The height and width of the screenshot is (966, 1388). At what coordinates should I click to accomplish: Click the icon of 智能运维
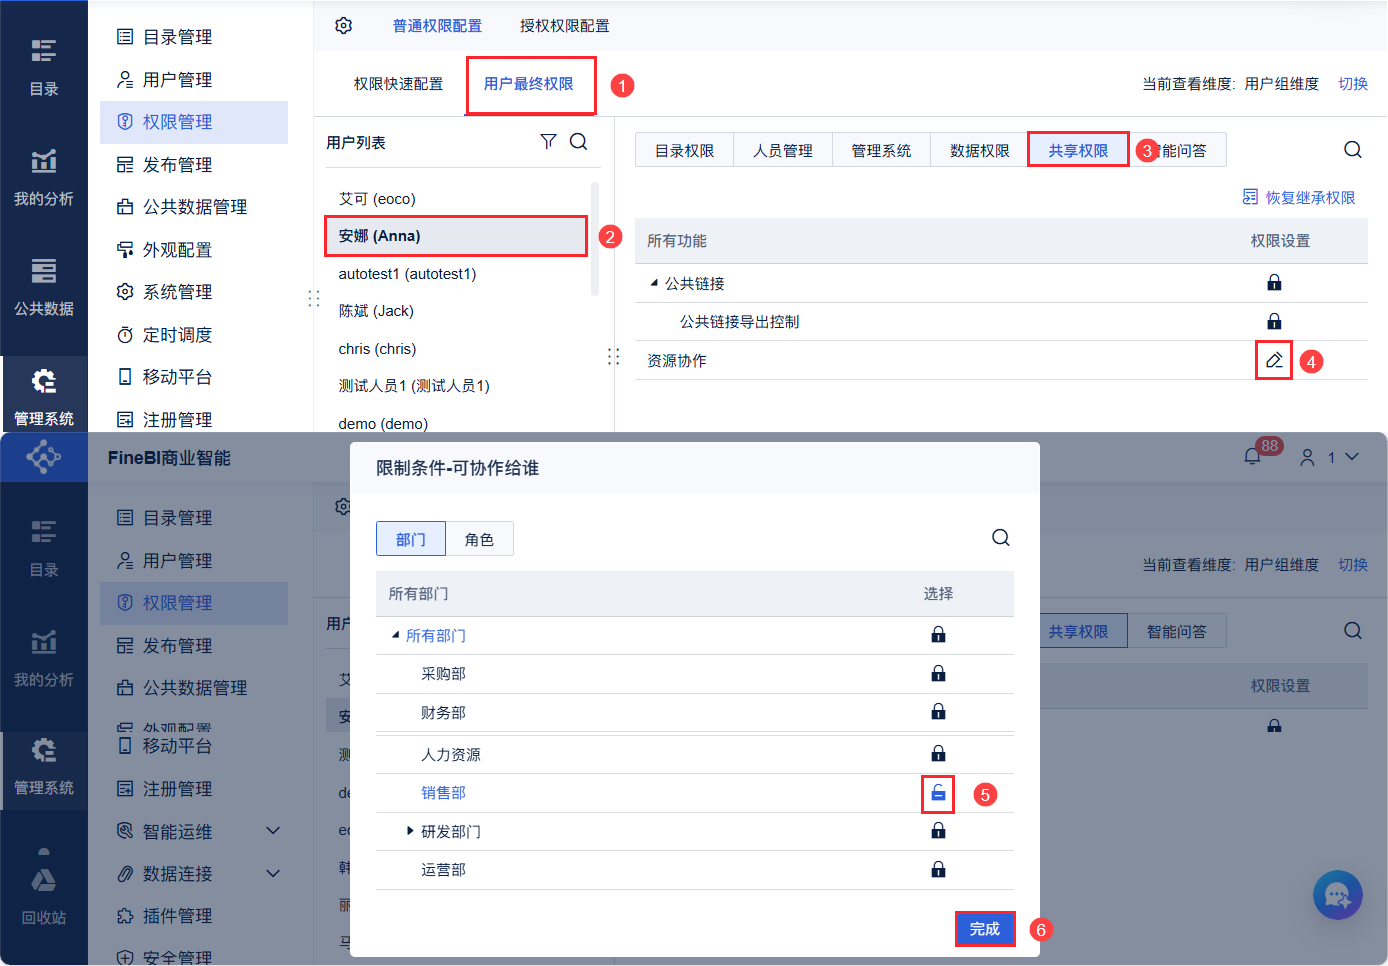125,831
